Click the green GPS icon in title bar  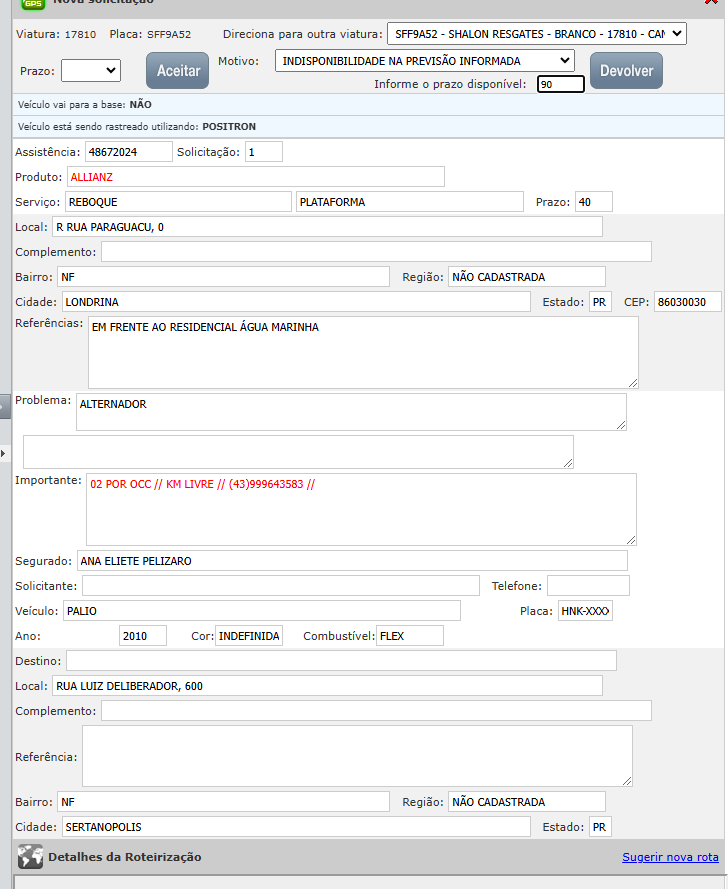[34, 3]
